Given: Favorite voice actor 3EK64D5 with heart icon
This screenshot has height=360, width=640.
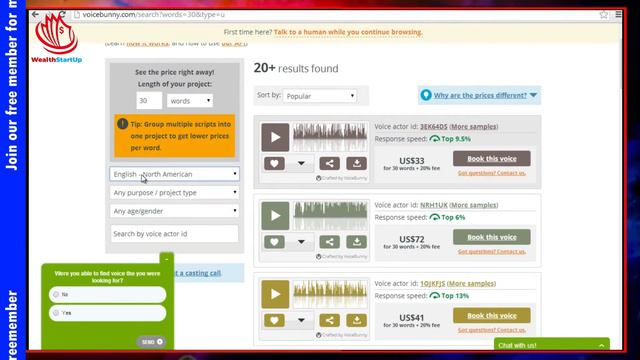Looking at the screenshot, I should point(274,164).
